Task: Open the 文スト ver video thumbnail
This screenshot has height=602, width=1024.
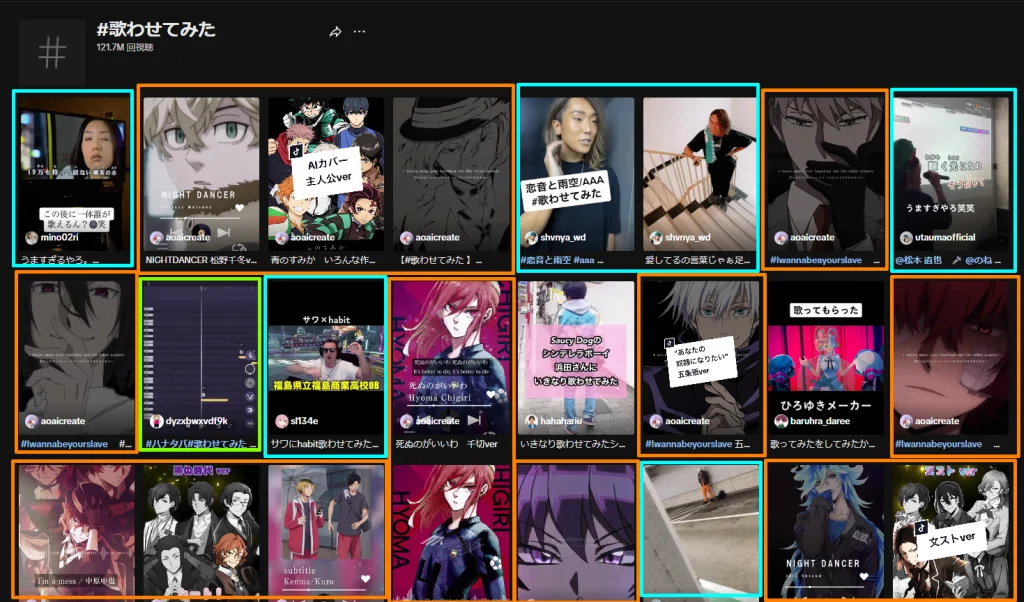Action: click(952, 531)
